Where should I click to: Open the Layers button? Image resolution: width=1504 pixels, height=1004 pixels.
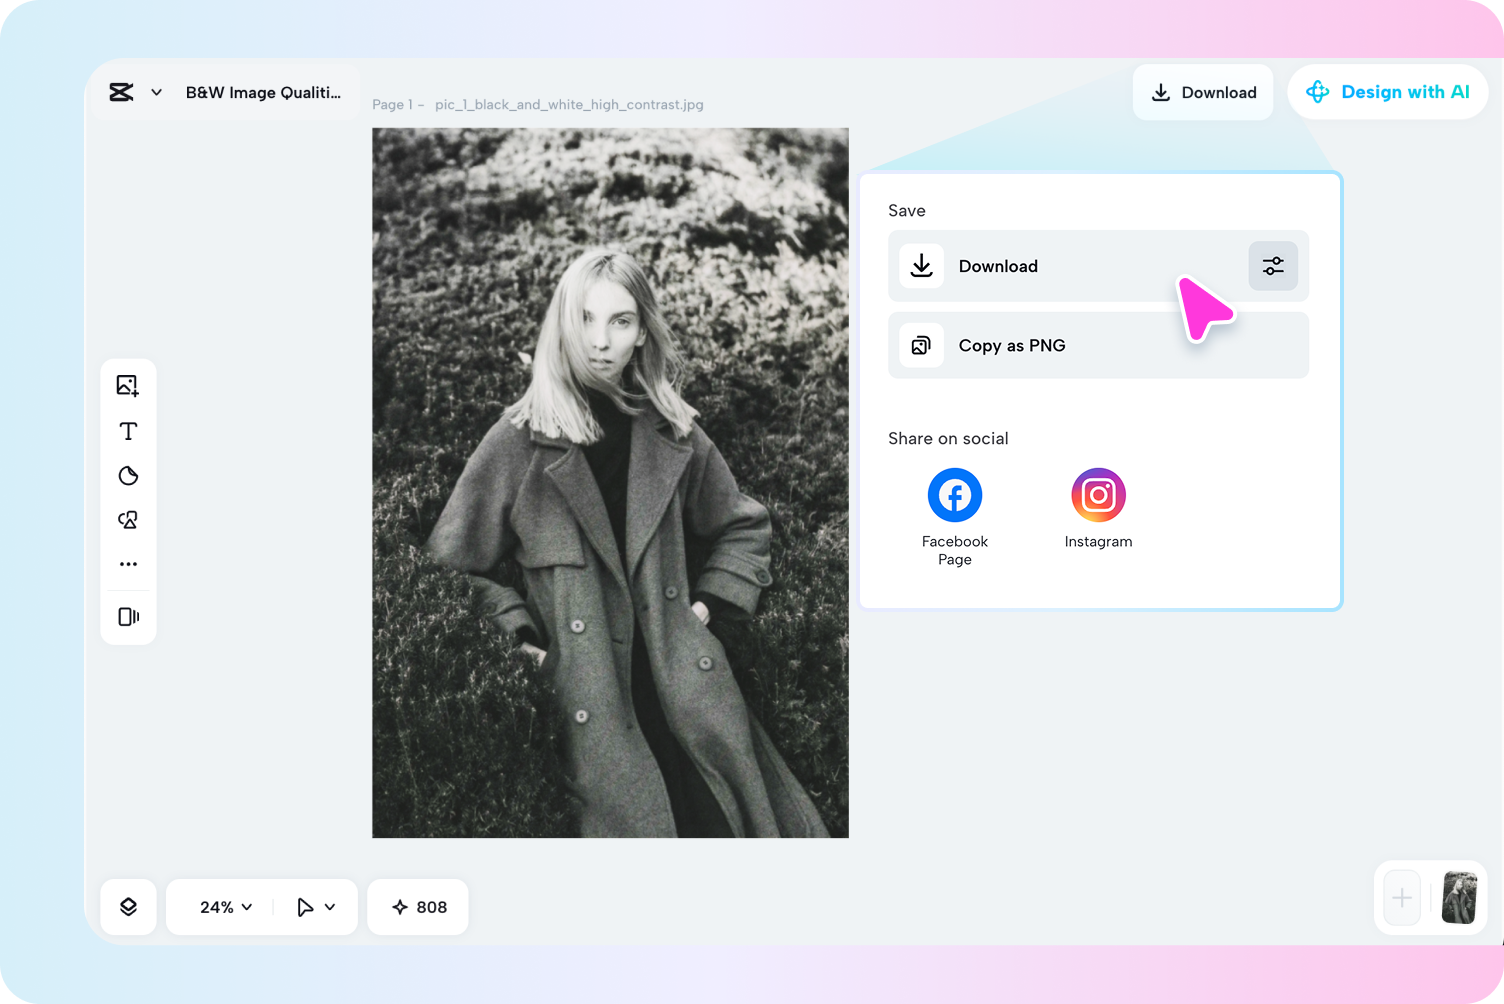pyautogui.click(x=128, y=907)
